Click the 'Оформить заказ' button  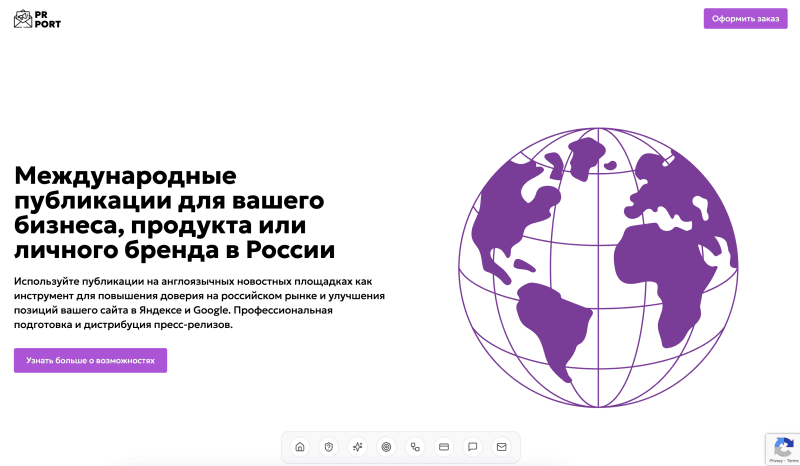click(x=745, y=18)
